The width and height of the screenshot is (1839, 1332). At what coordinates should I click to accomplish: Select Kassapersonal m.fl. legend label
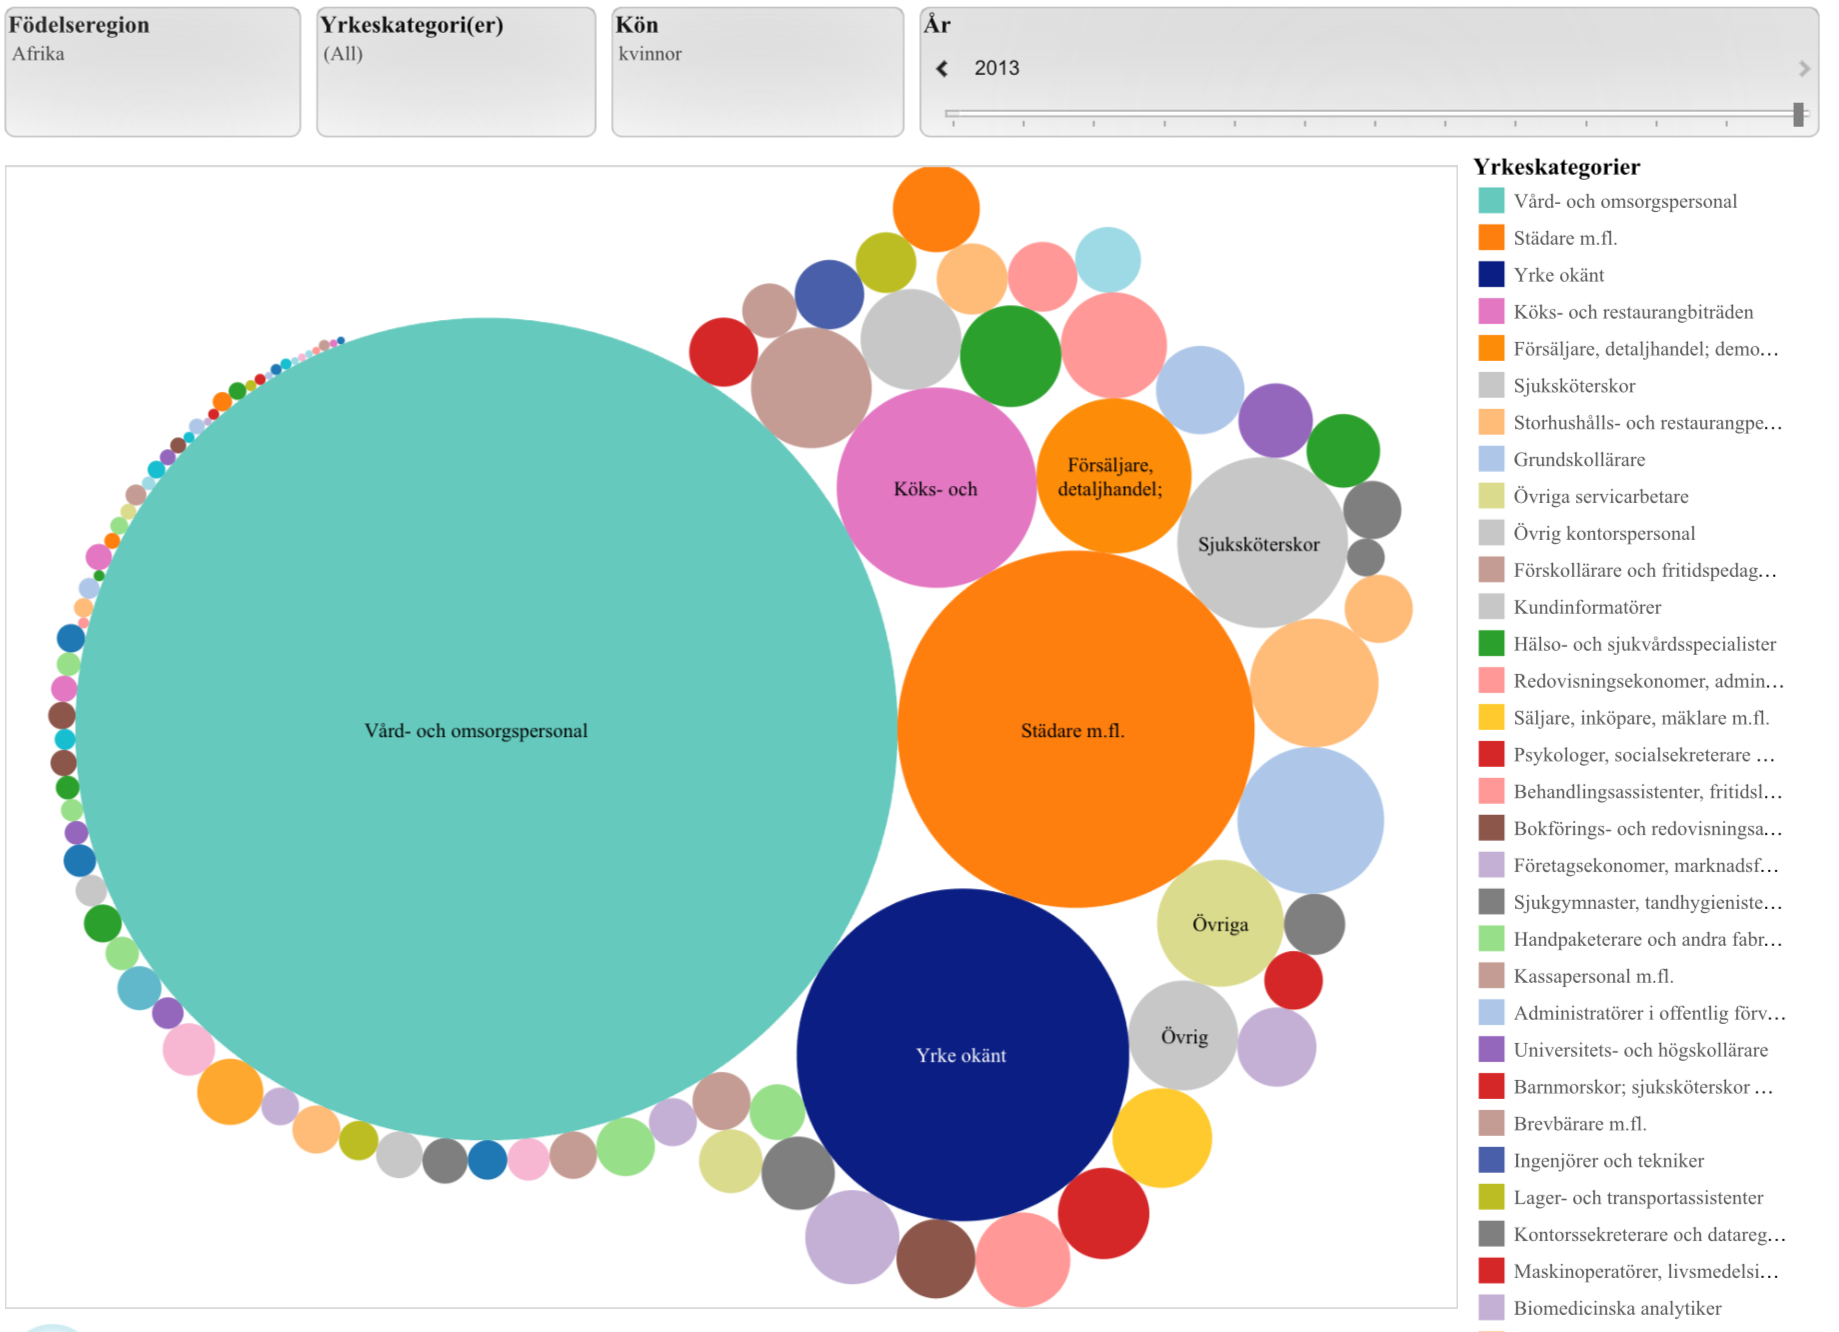(1593, 976)
